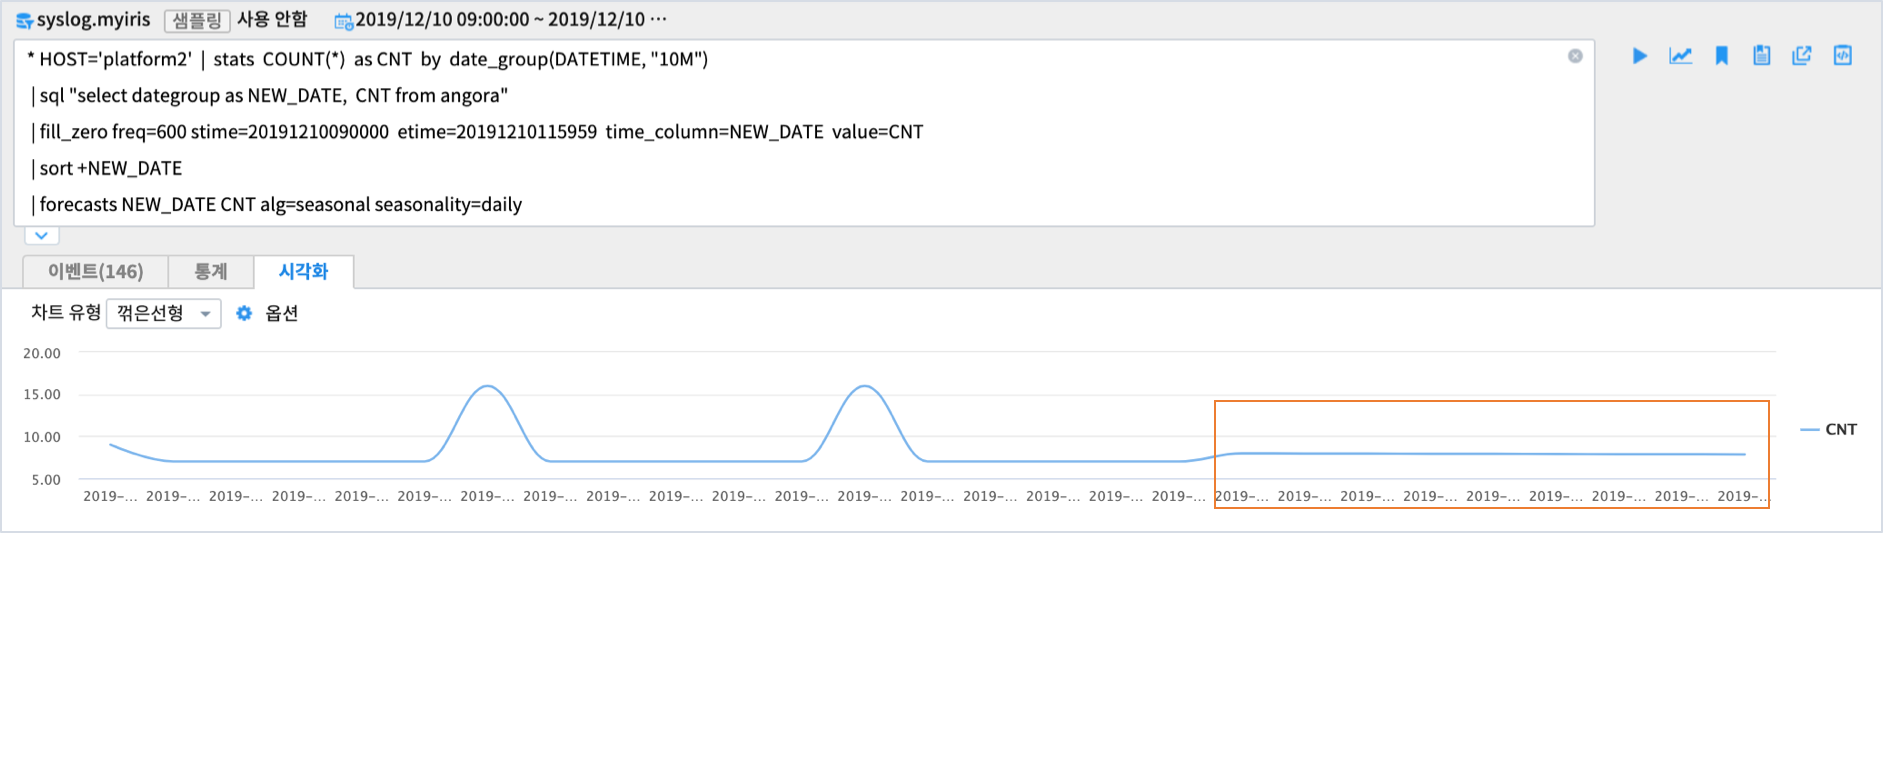The width and height of the screenshot is (1883, 777).
Task: Switch to the 이벤트(146) tab
Action: (x=96, y=271)
